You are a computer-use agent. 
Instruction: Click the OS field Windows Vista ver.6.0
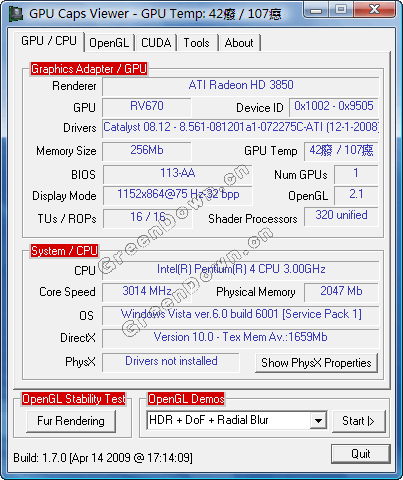pos(241,315)
